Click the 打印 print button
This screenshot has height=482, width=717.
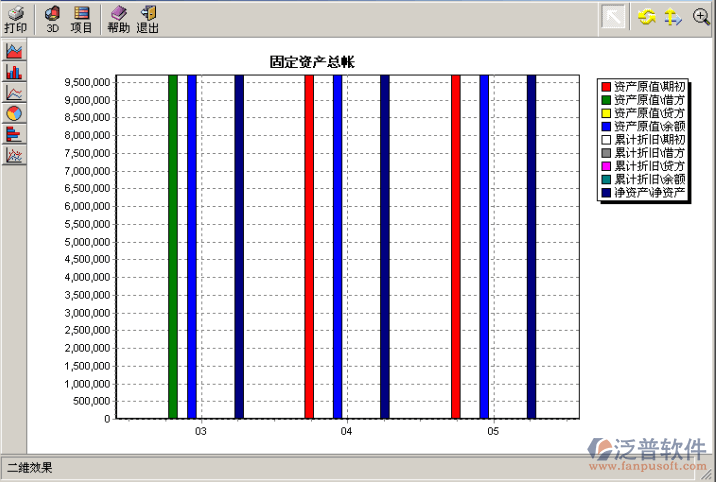tap(15, 18)
